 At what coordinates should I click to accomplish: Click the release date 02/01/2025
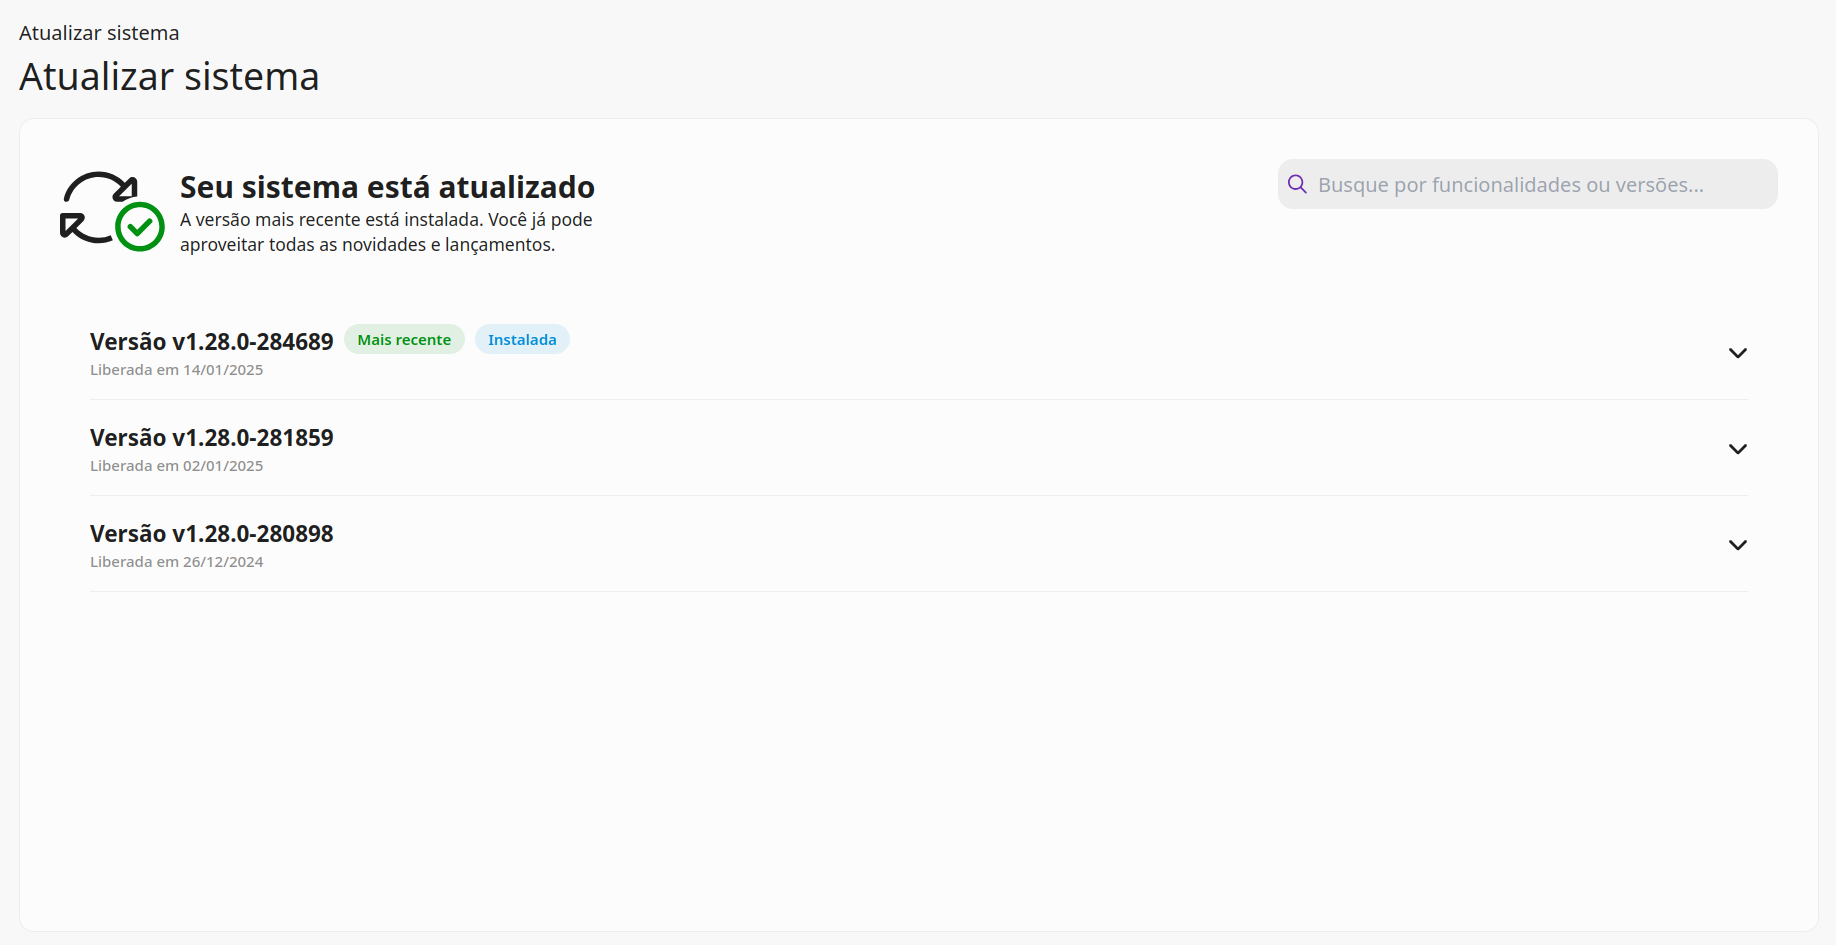[176, 465]
